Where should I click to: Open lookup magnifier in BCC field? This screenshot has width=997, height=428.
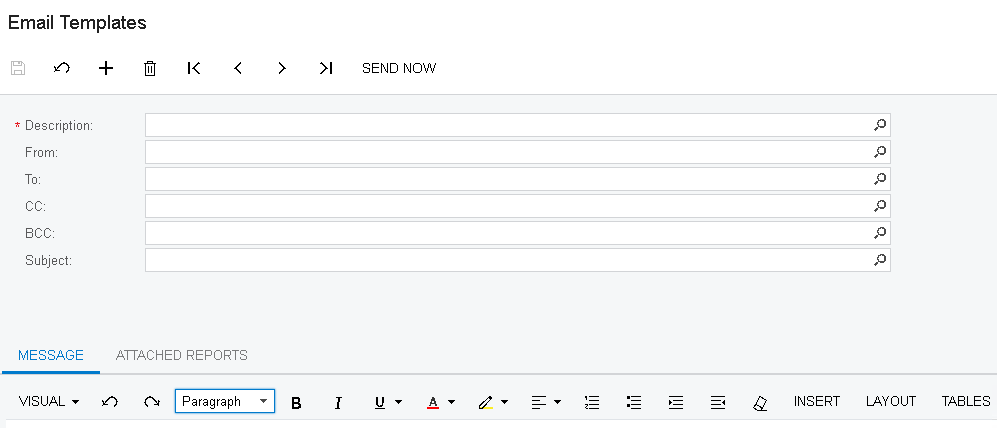(880, 233)
